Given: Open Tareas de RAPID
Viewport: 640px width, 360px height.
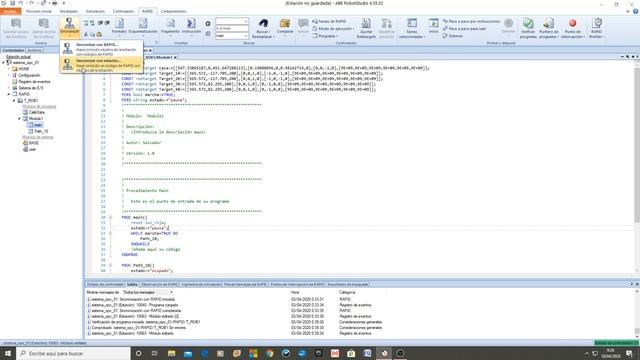Looking at the screenshot, I should click(329, 21).
